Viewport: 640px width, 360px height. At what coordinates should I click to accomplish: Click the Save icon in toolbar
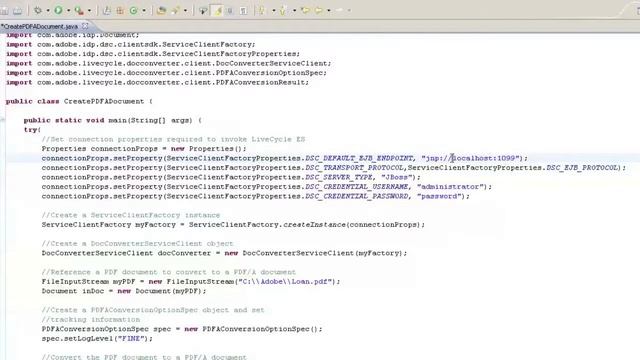tap(4, 11)
